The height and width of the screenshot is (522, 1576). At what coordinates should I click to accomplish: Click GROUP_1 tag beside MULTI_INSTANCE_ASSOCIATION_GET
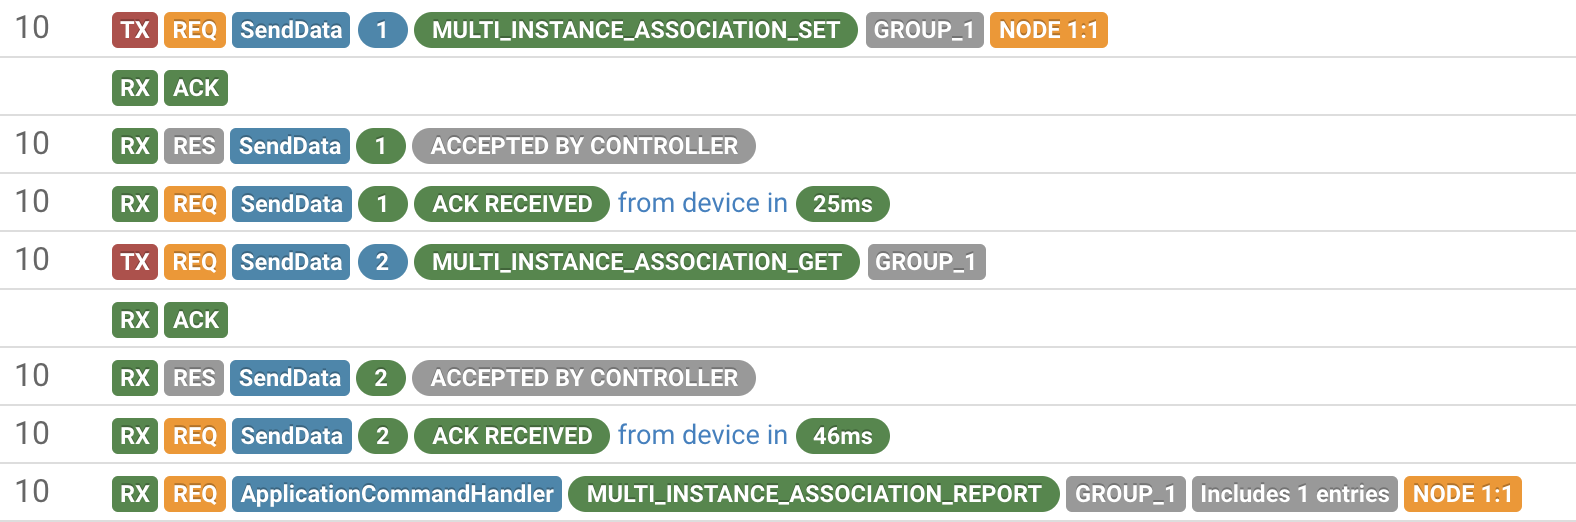pyautogui.click(x=926, y=262)
